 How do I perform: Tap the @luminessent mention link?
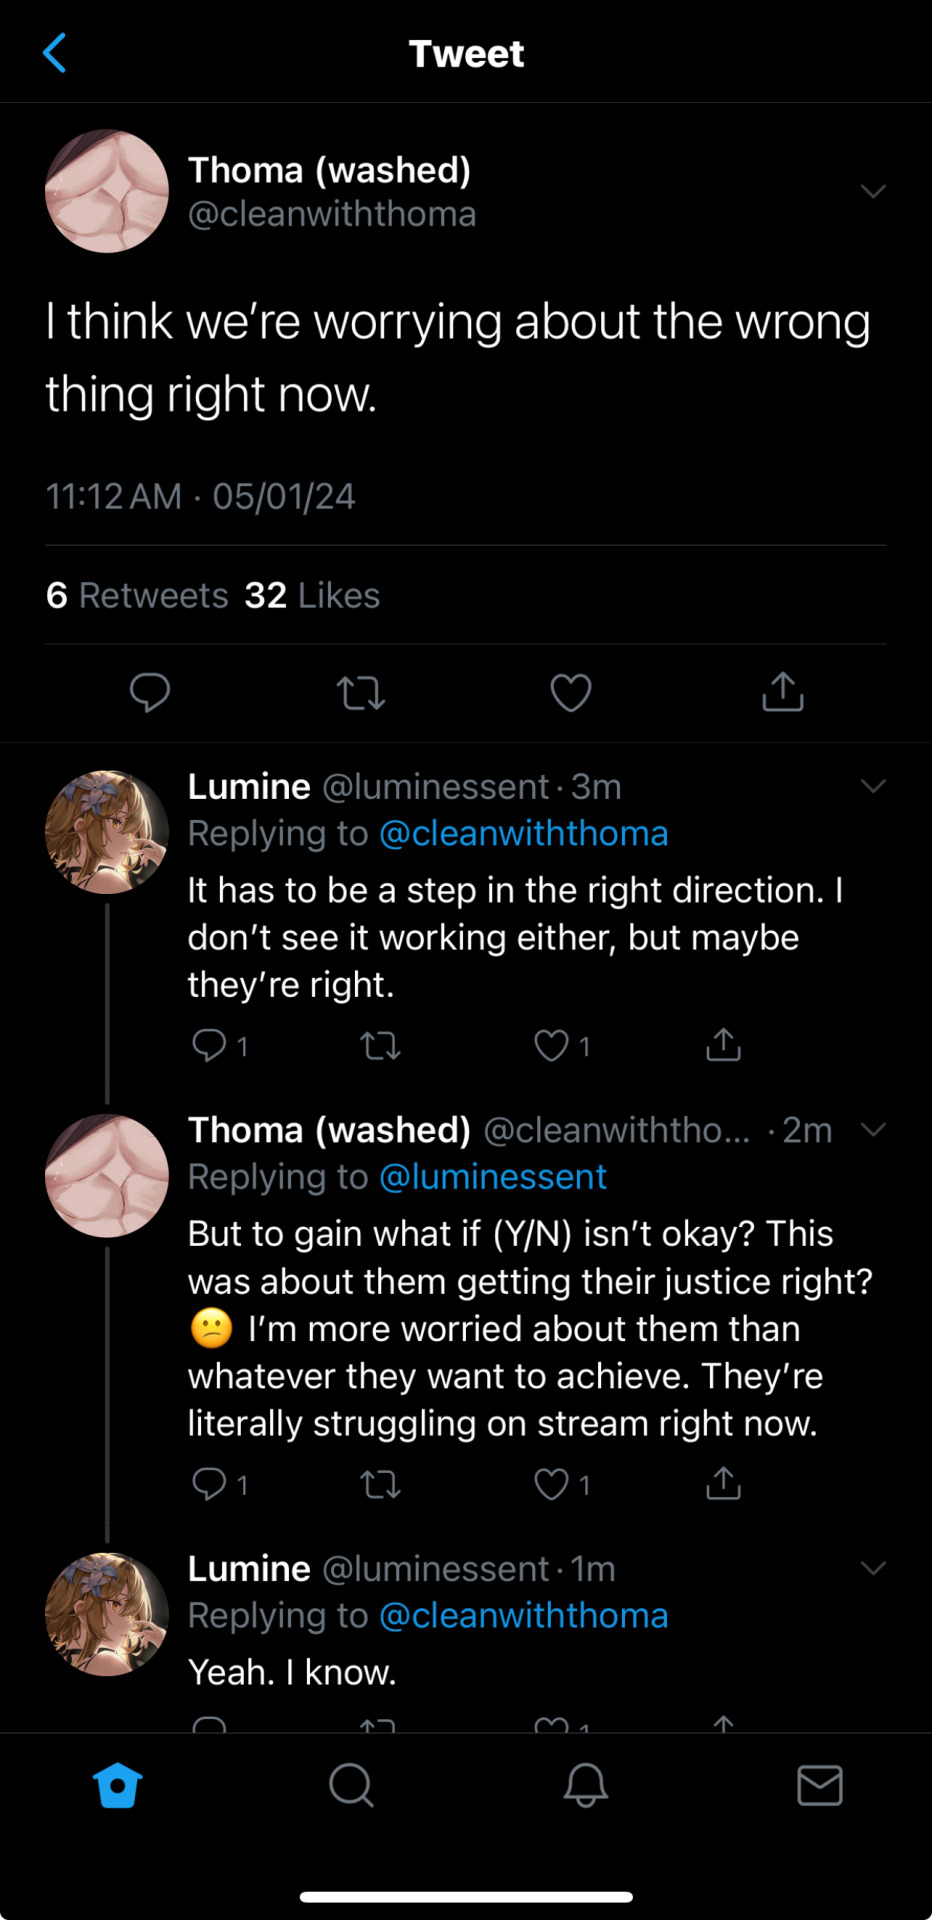coord(493,1177)
